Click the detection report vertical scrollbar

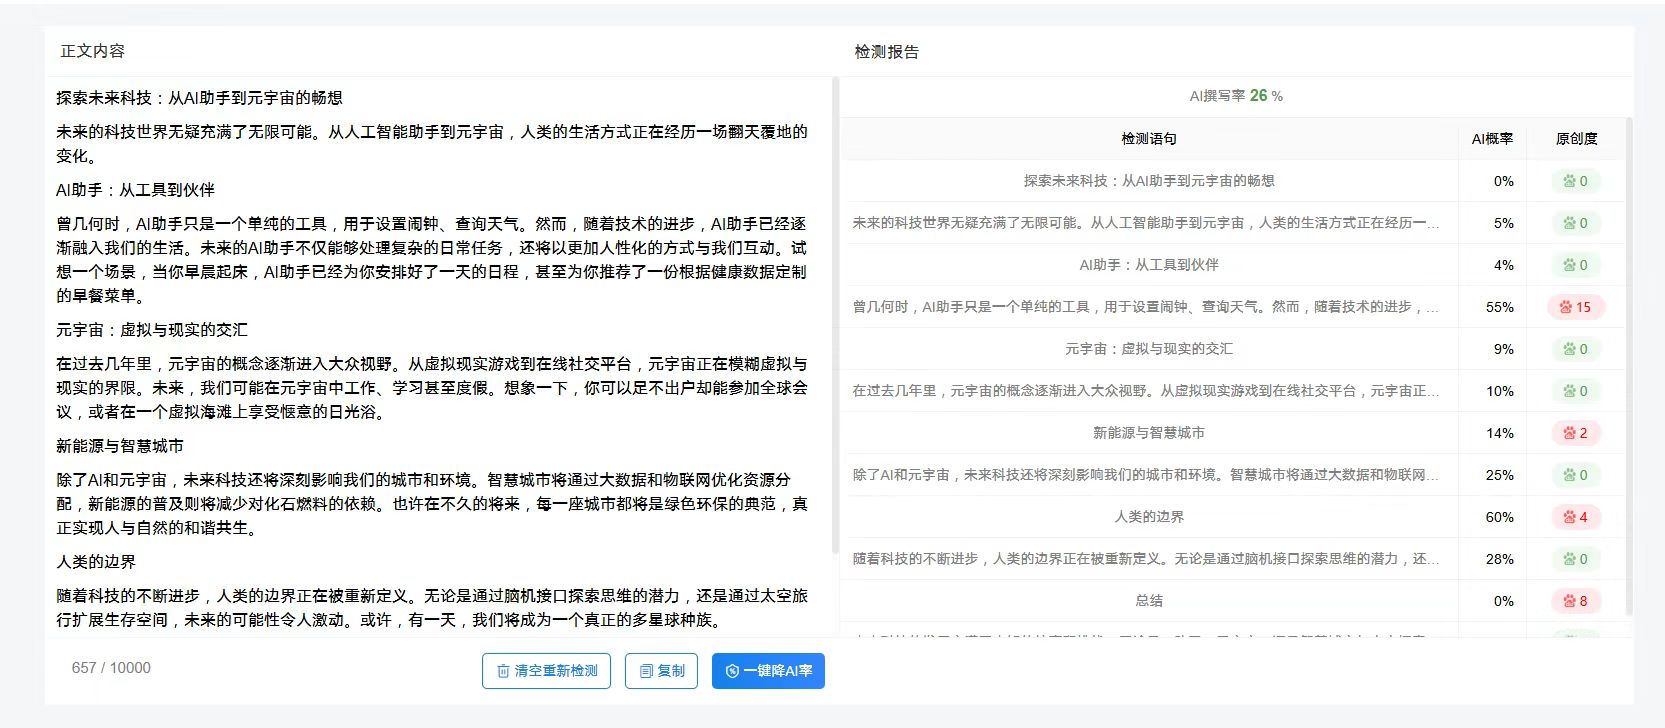click(1629, 360)
